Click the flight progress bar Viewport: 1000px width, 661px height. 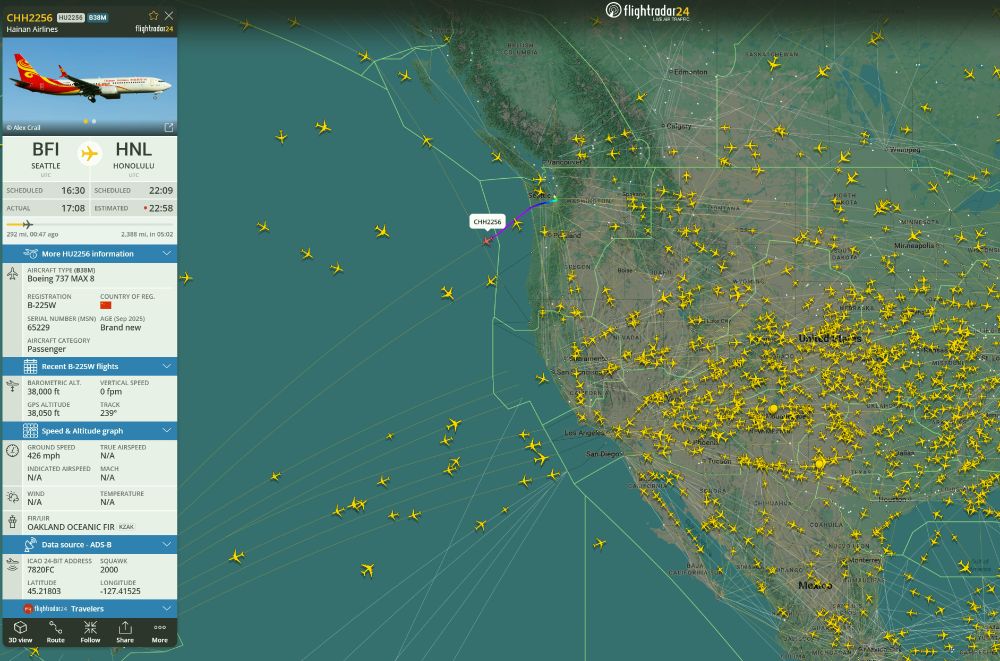click(89, 225)
